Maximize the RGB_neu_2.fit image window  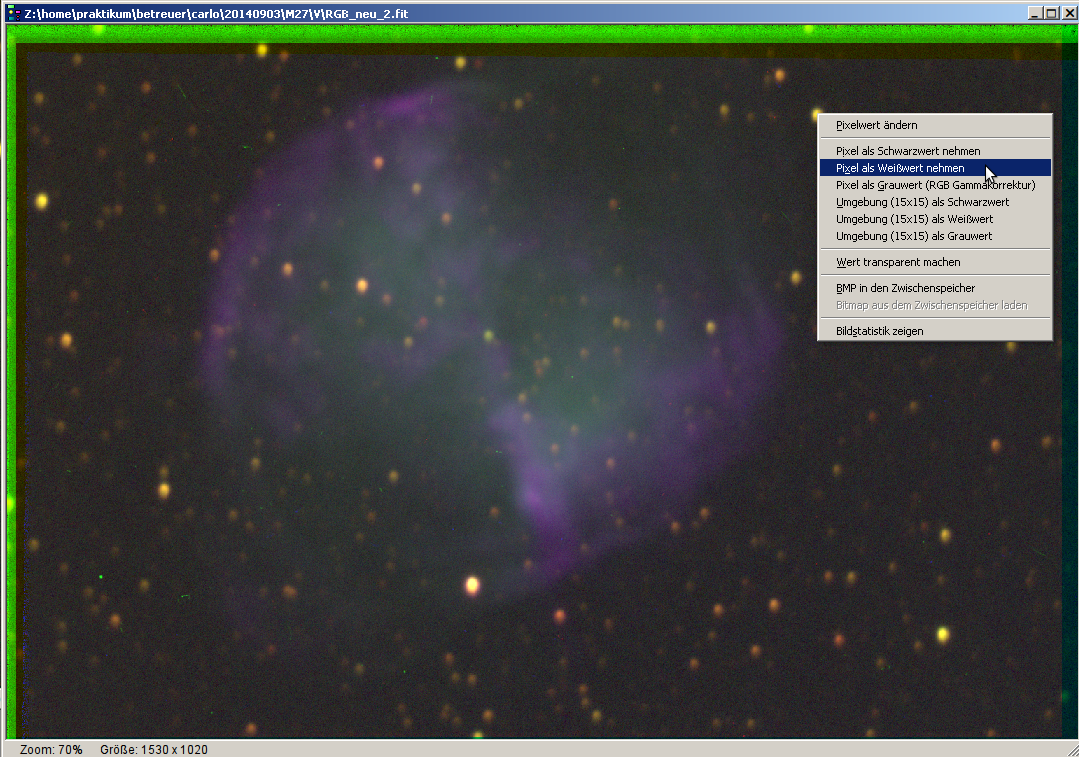pos(1050,13)
